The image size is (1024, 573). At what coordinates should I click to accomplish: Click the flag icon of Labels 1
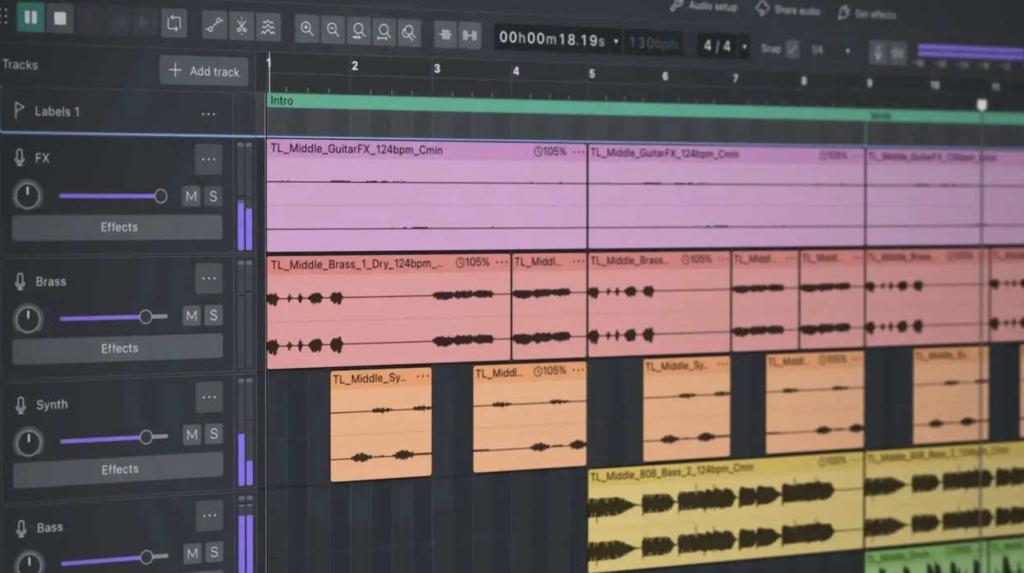tap(19, 110)
